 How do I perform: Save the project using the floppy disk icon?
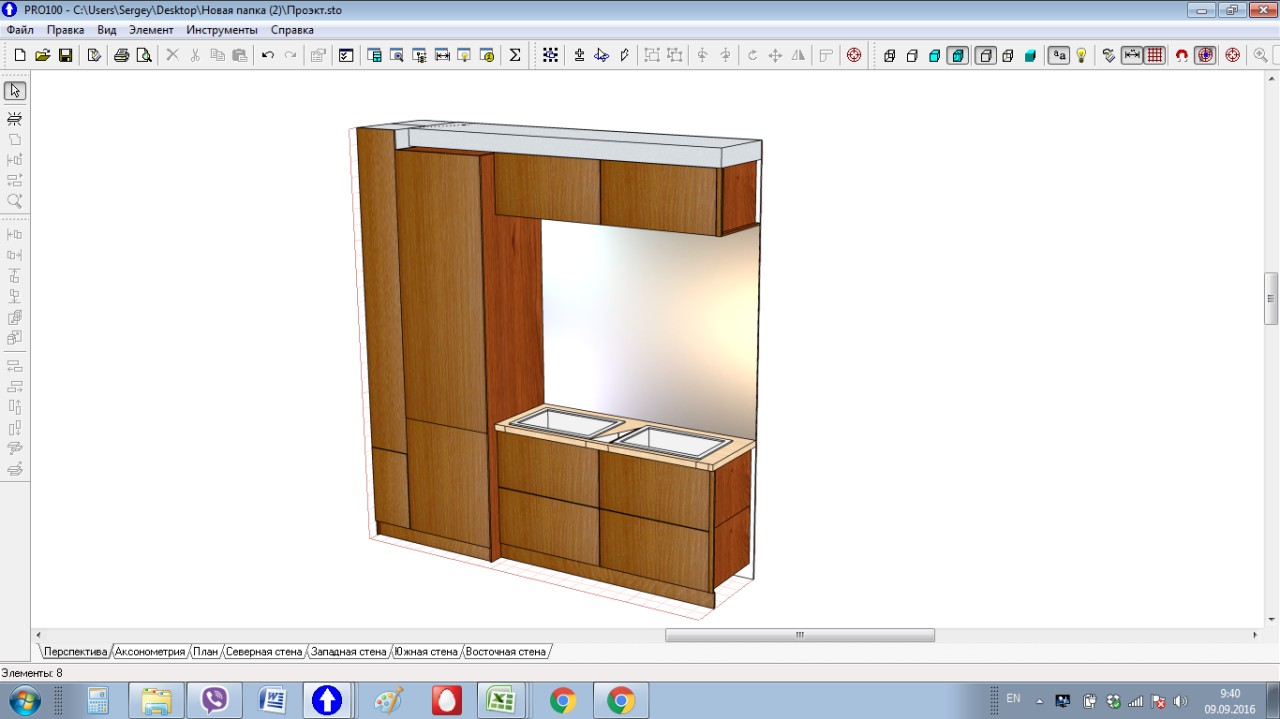point(65,55)
